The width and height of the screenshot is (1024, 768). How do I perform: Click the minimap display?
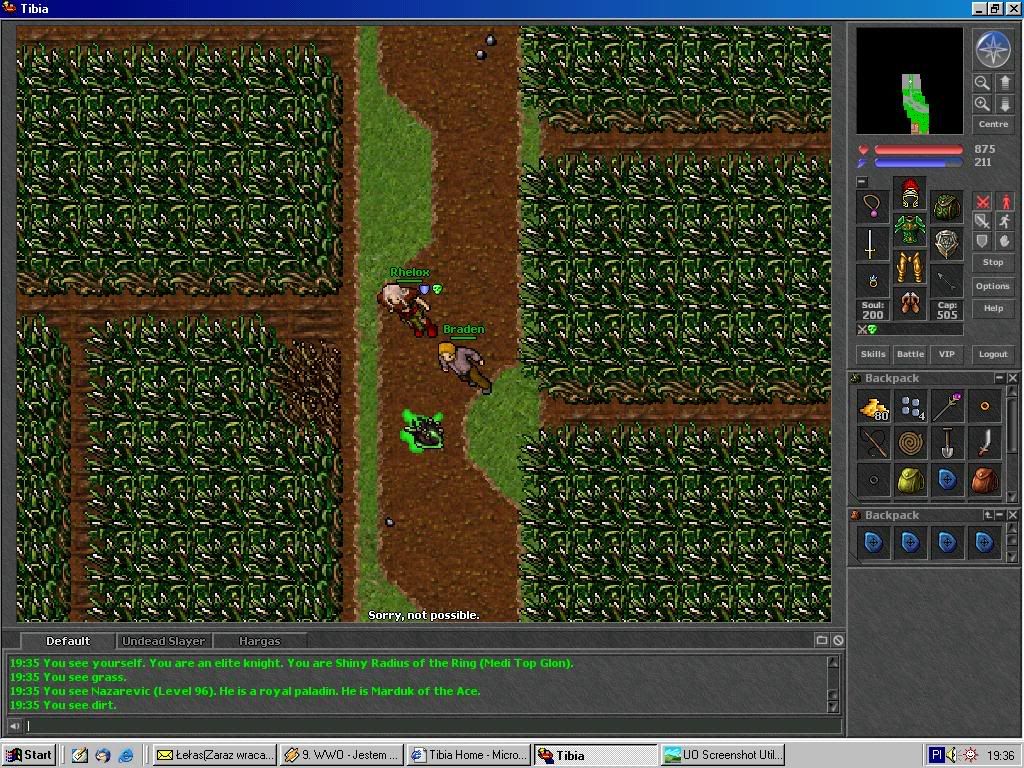click(910, 81)
